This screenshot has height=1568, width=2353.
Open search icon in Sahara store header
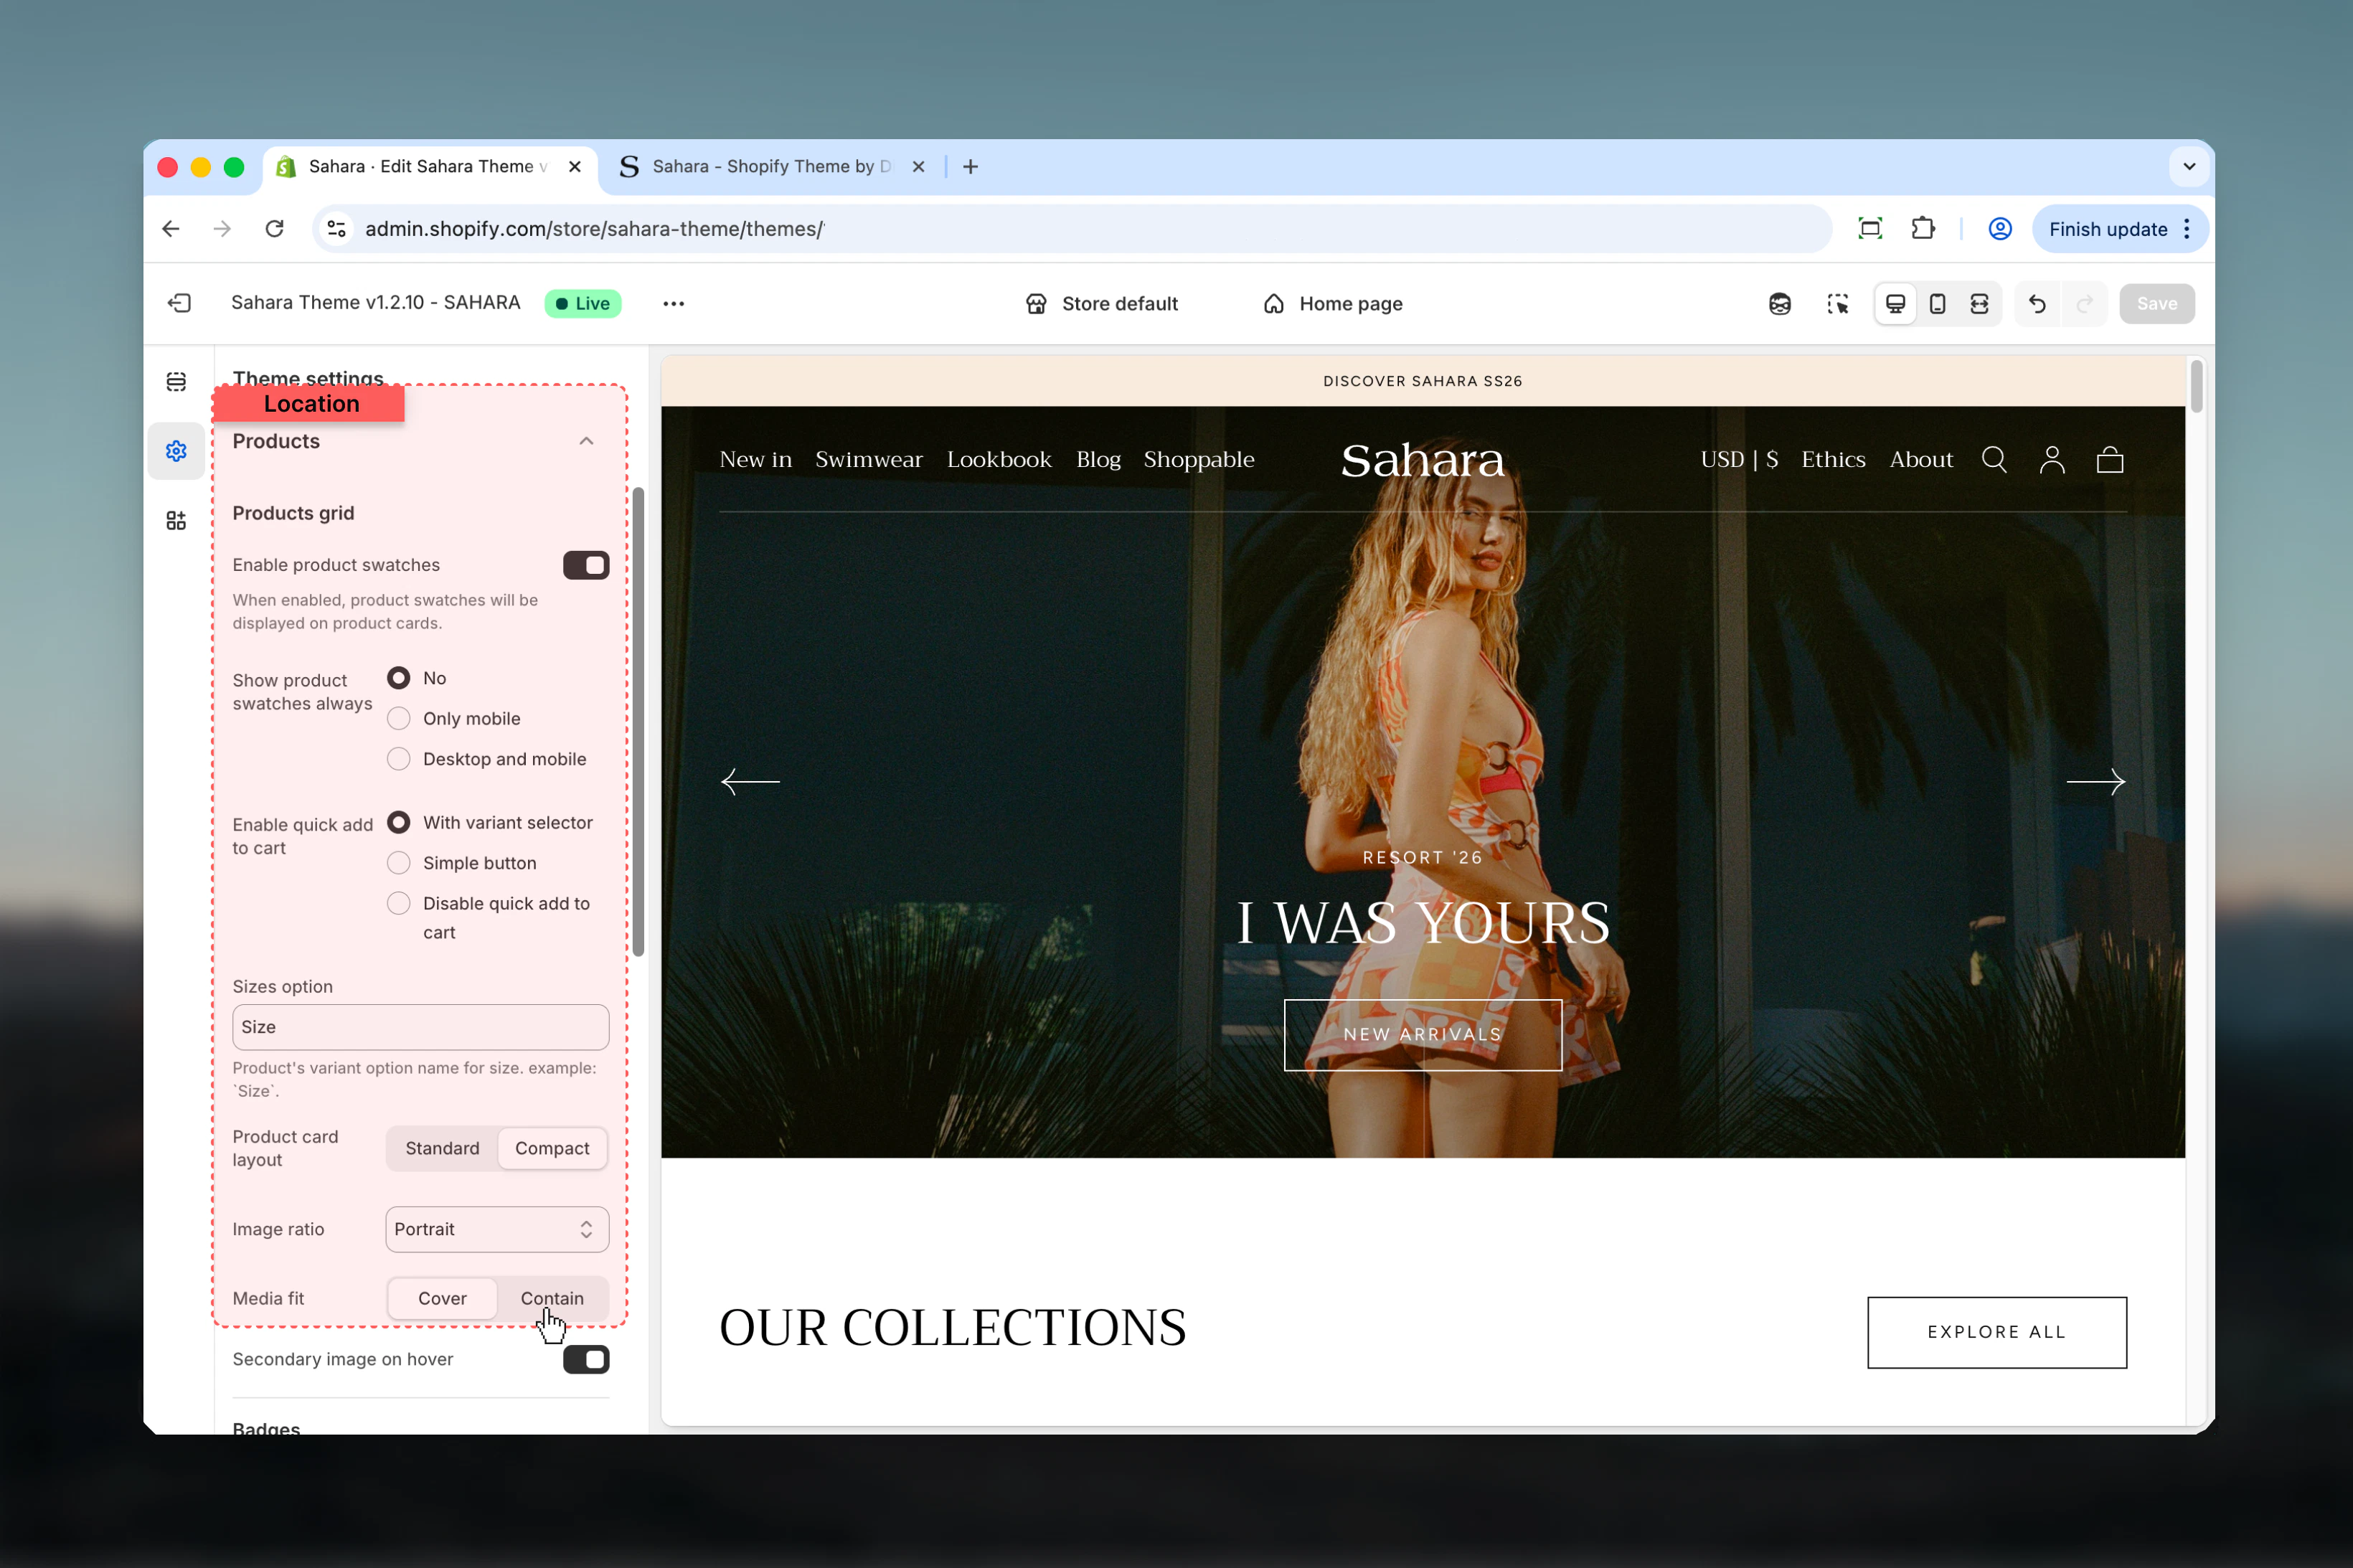click(1994, 459)
